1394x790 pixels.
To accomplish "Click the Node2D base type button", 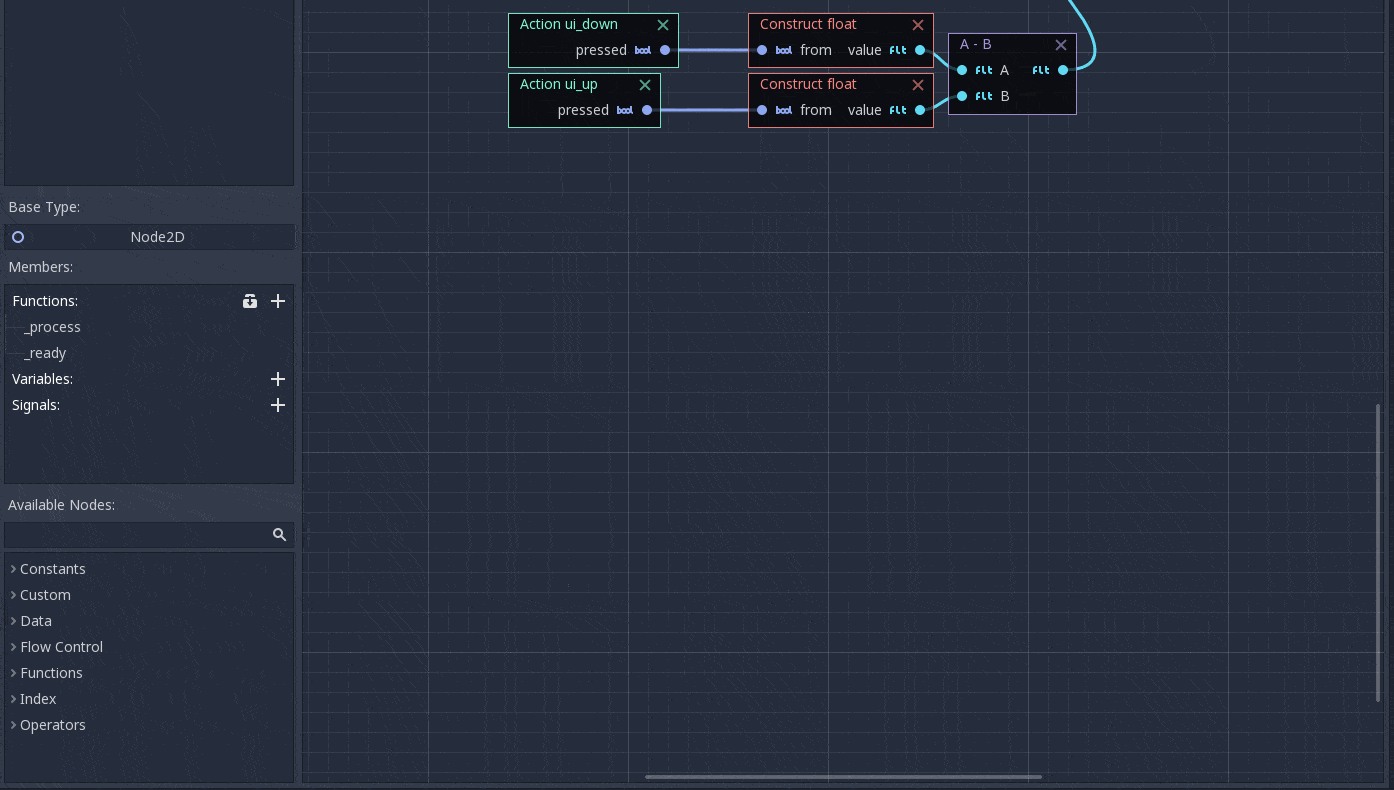I will pos(149,237).
